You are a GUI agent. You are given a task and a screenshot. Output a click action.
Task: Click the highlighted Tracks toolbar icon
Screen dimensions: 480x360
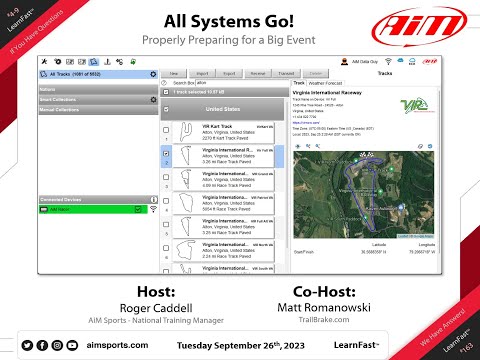[x=94, y=61]
